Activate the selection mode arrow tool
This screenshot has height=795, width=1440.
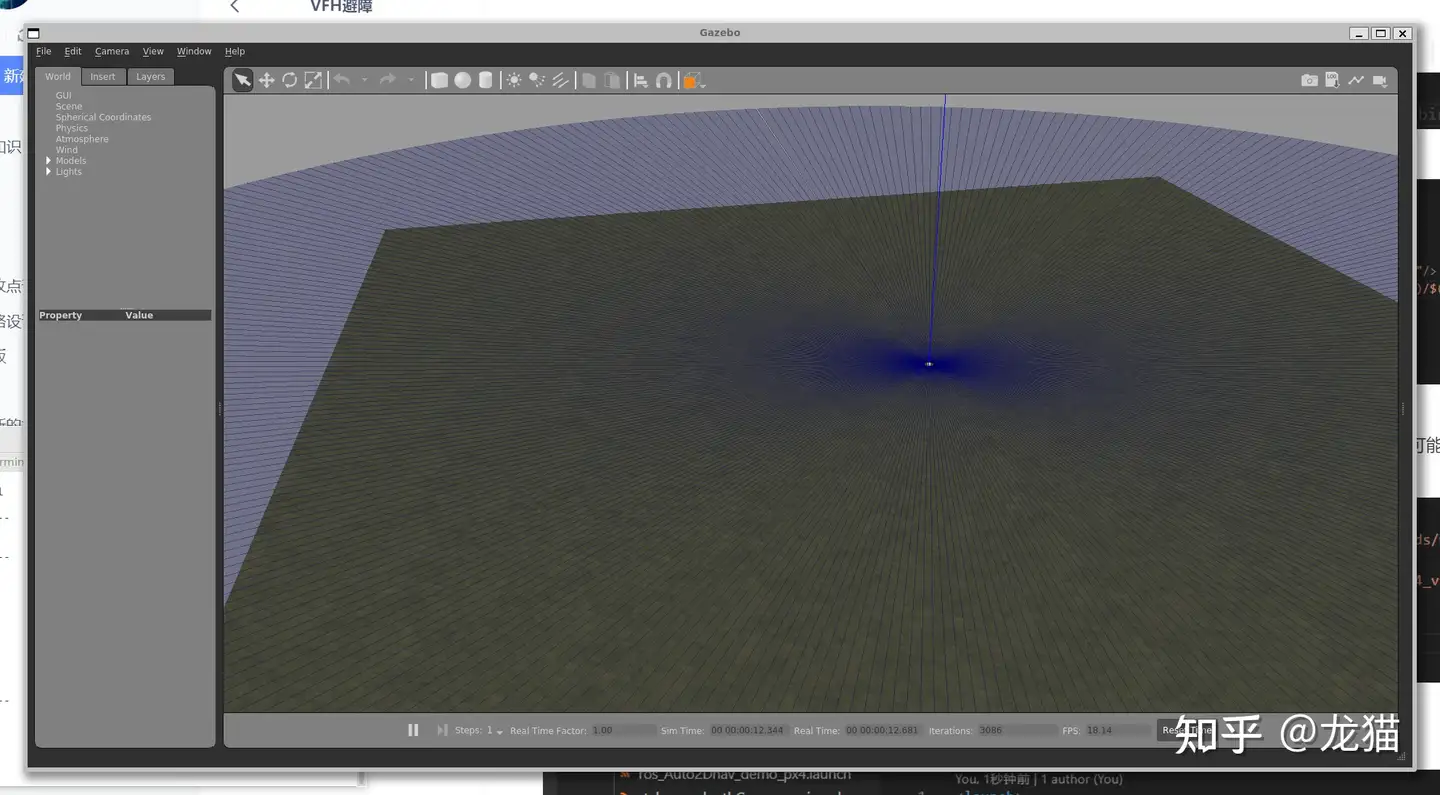243,80
